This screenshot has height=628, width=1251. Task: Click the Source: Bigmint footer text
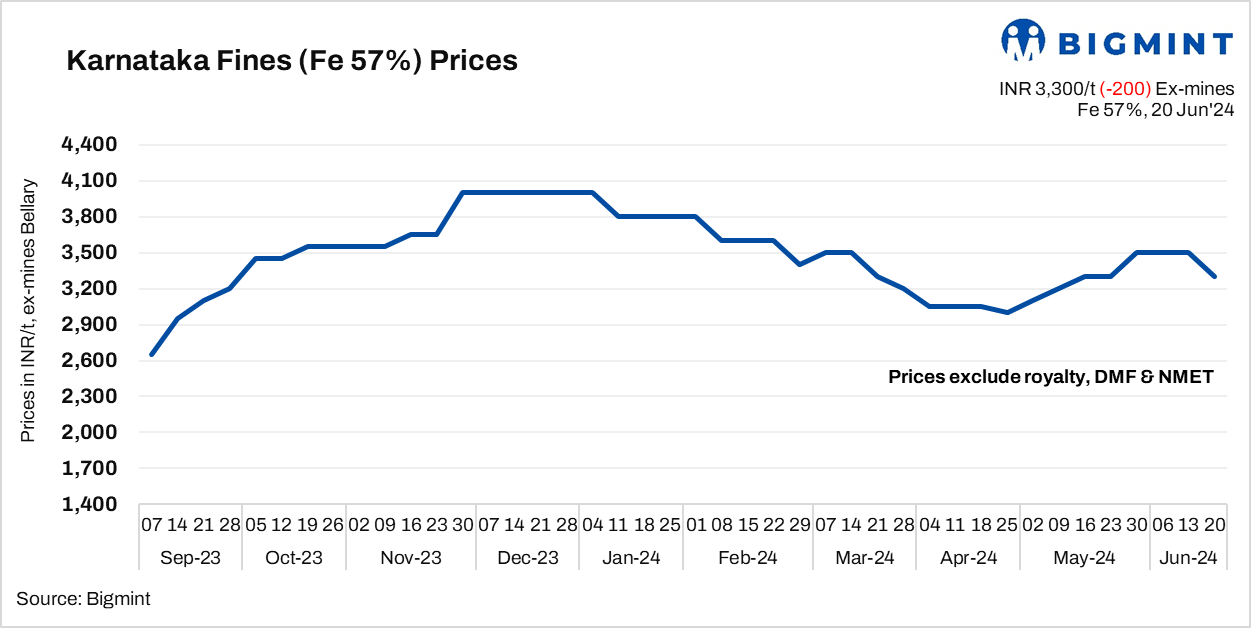(x=83, y=598)
